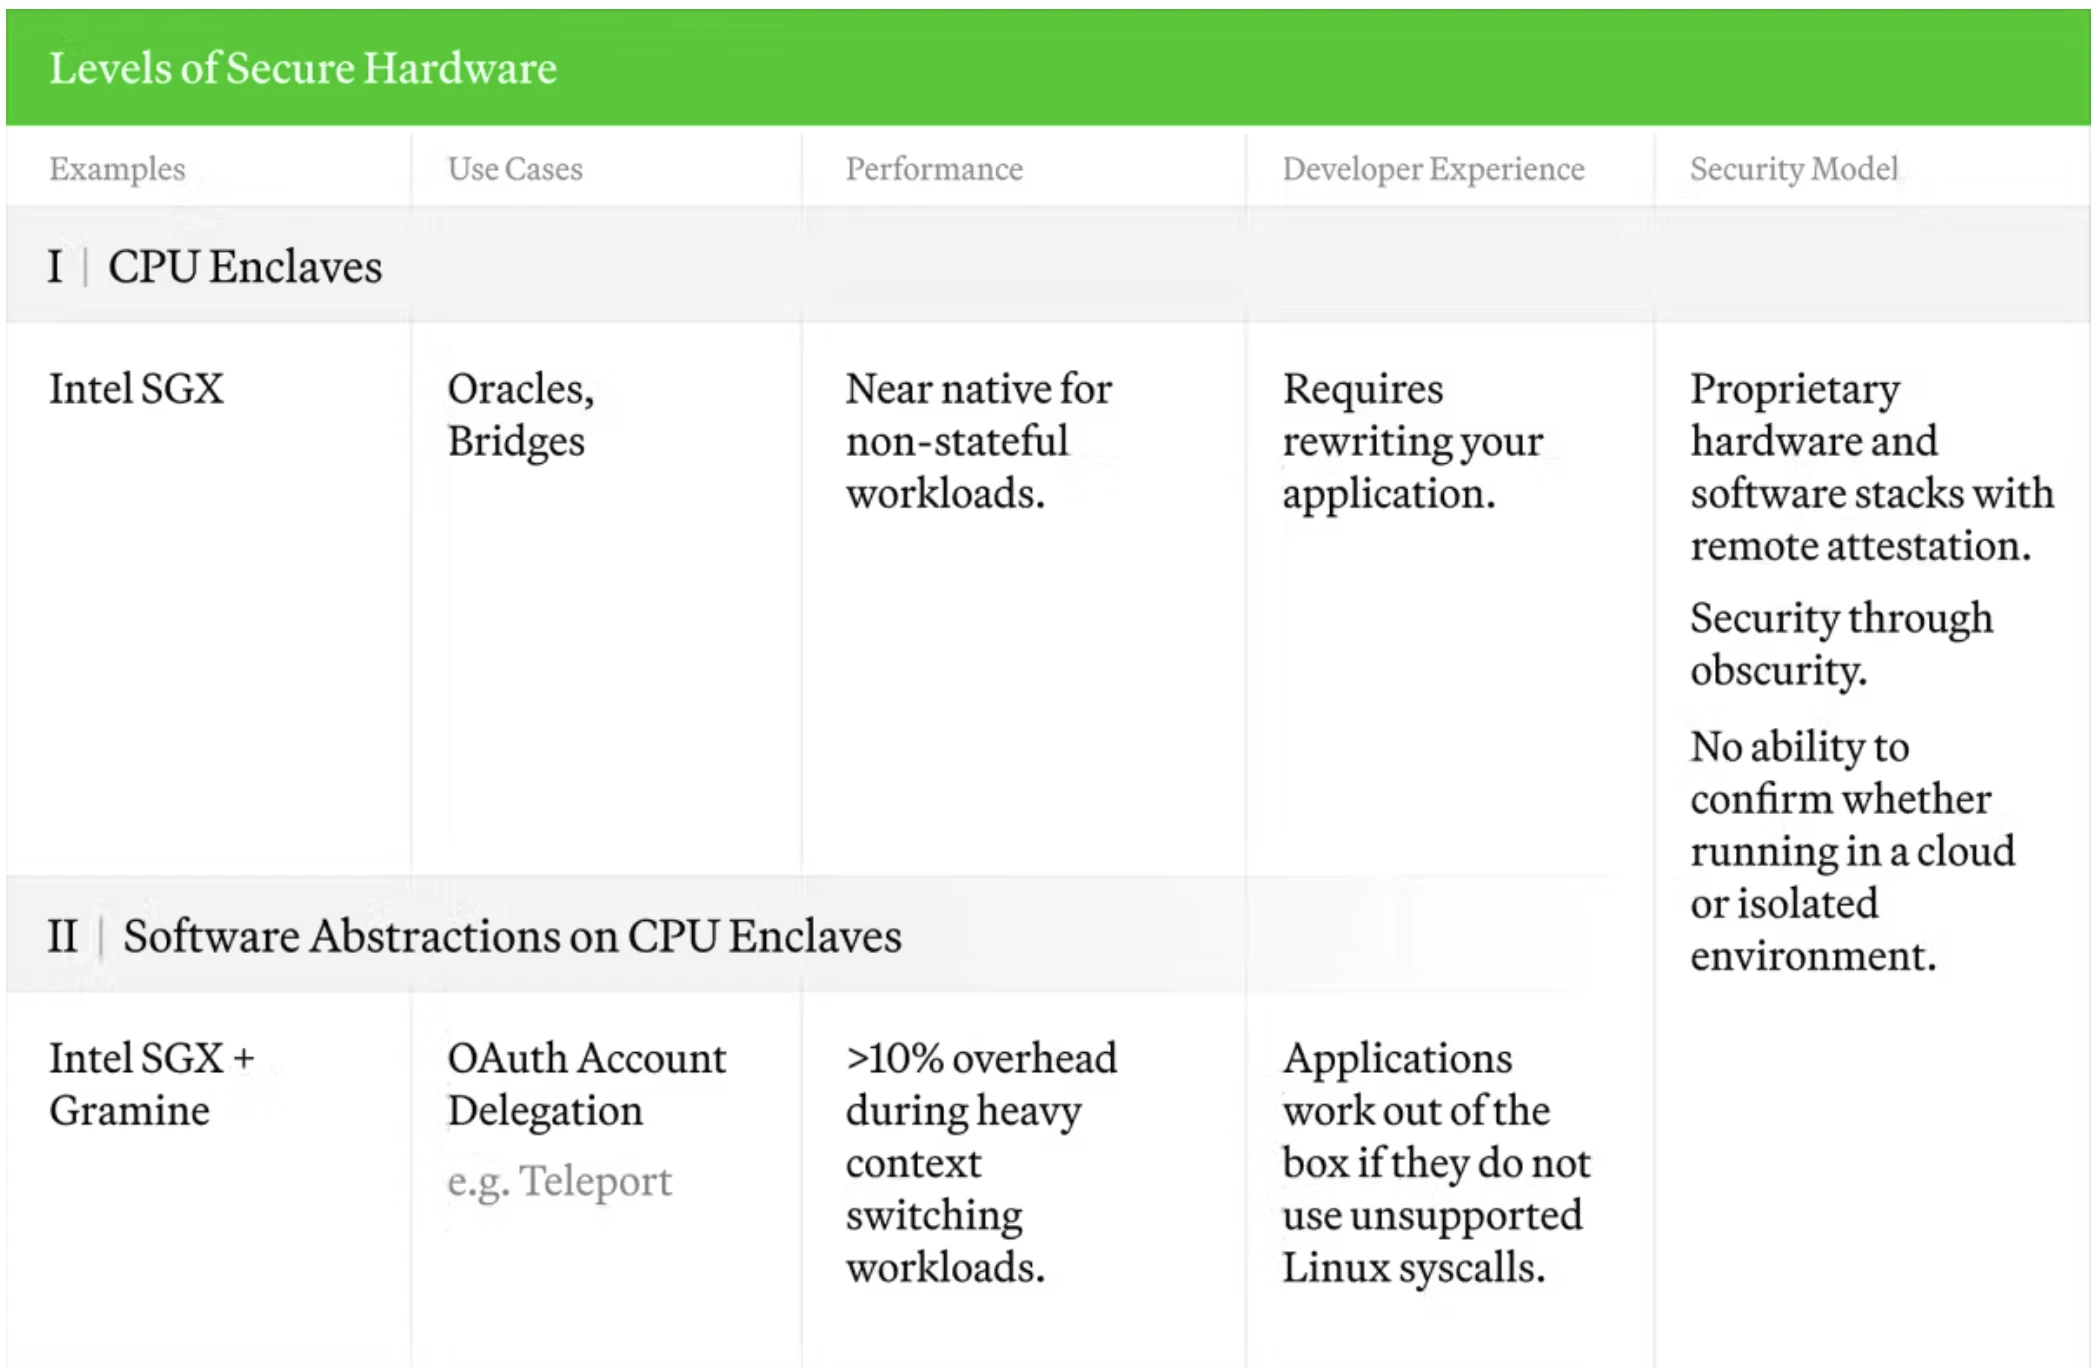This screenshot has height=1368, width=2096.
Task: Click the "Near native for non-stateful workloads" text
Action: pyautogui.click(x=978, y=441)
